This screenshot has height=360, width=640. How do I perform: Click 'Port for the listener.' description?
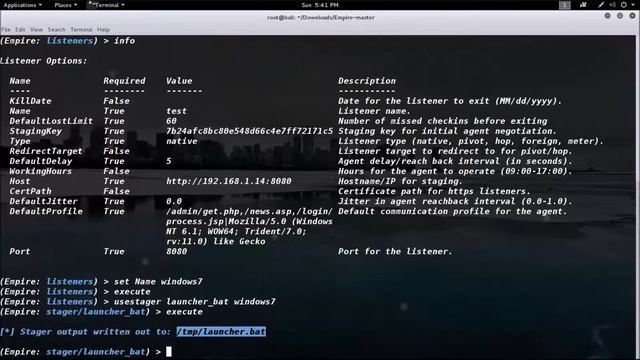click(395, 251)
